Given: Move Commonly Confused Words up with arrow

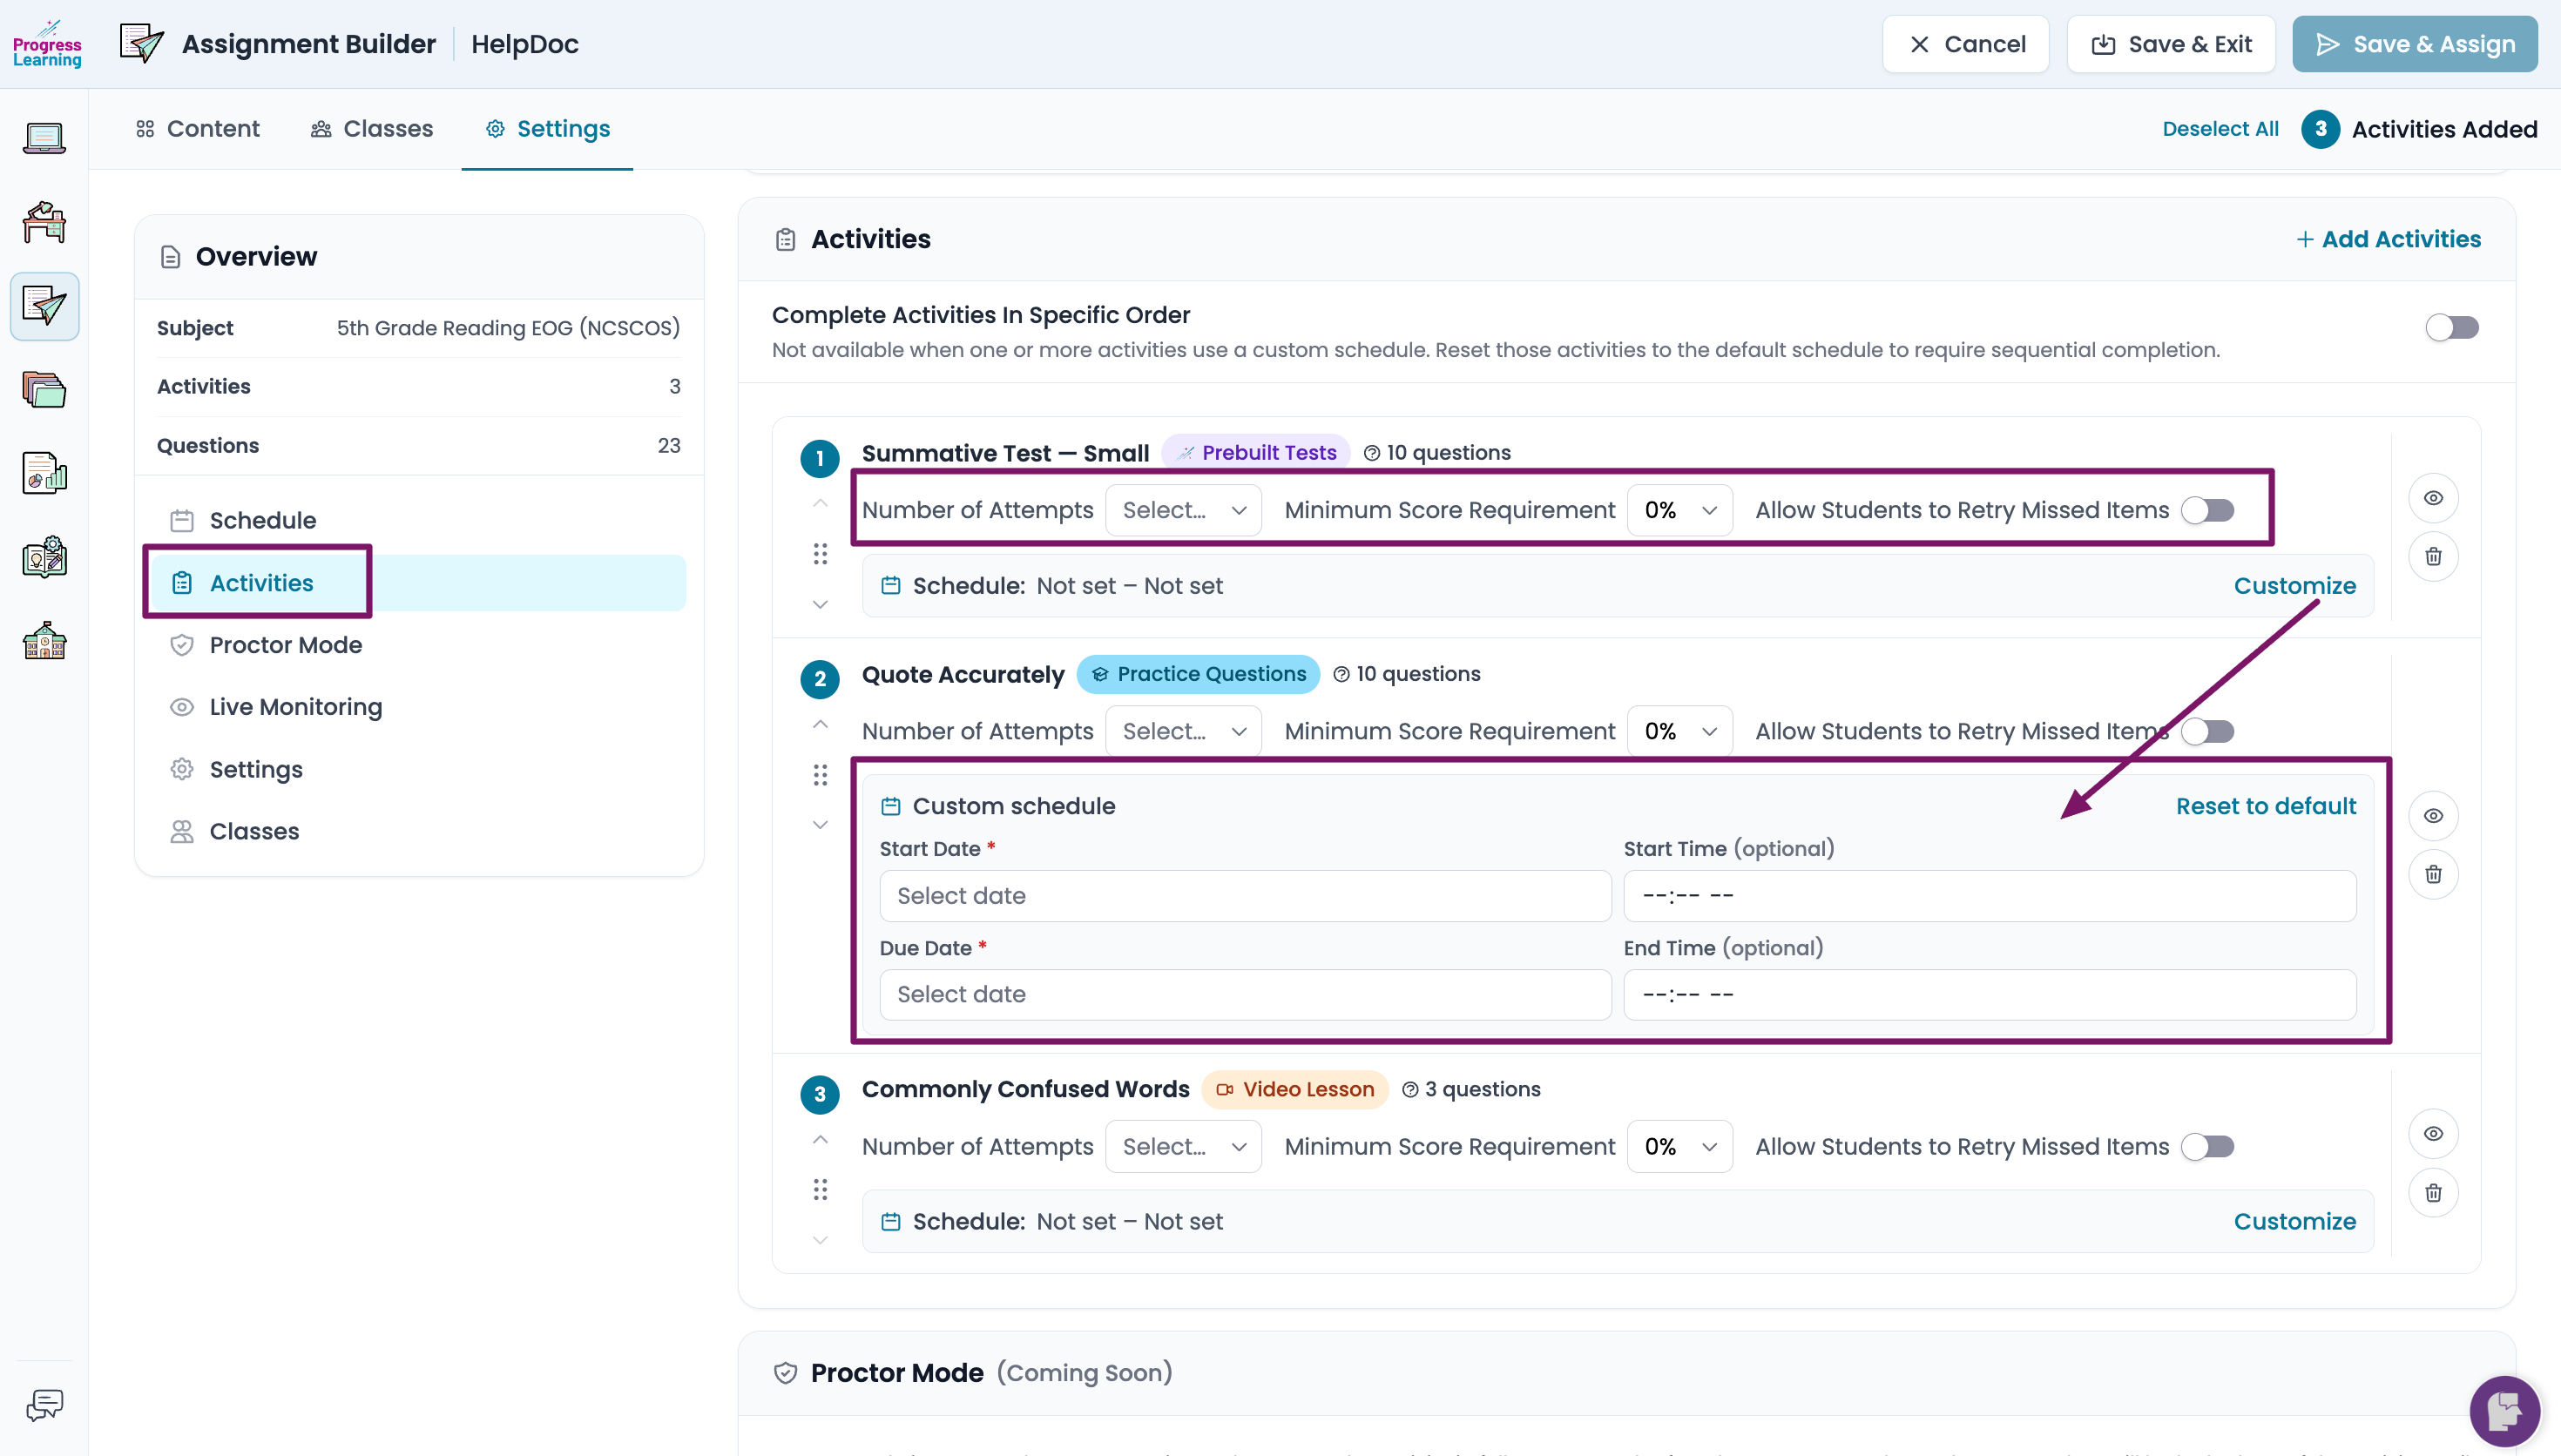Looking at the screenshot, I should point(820,1140).
